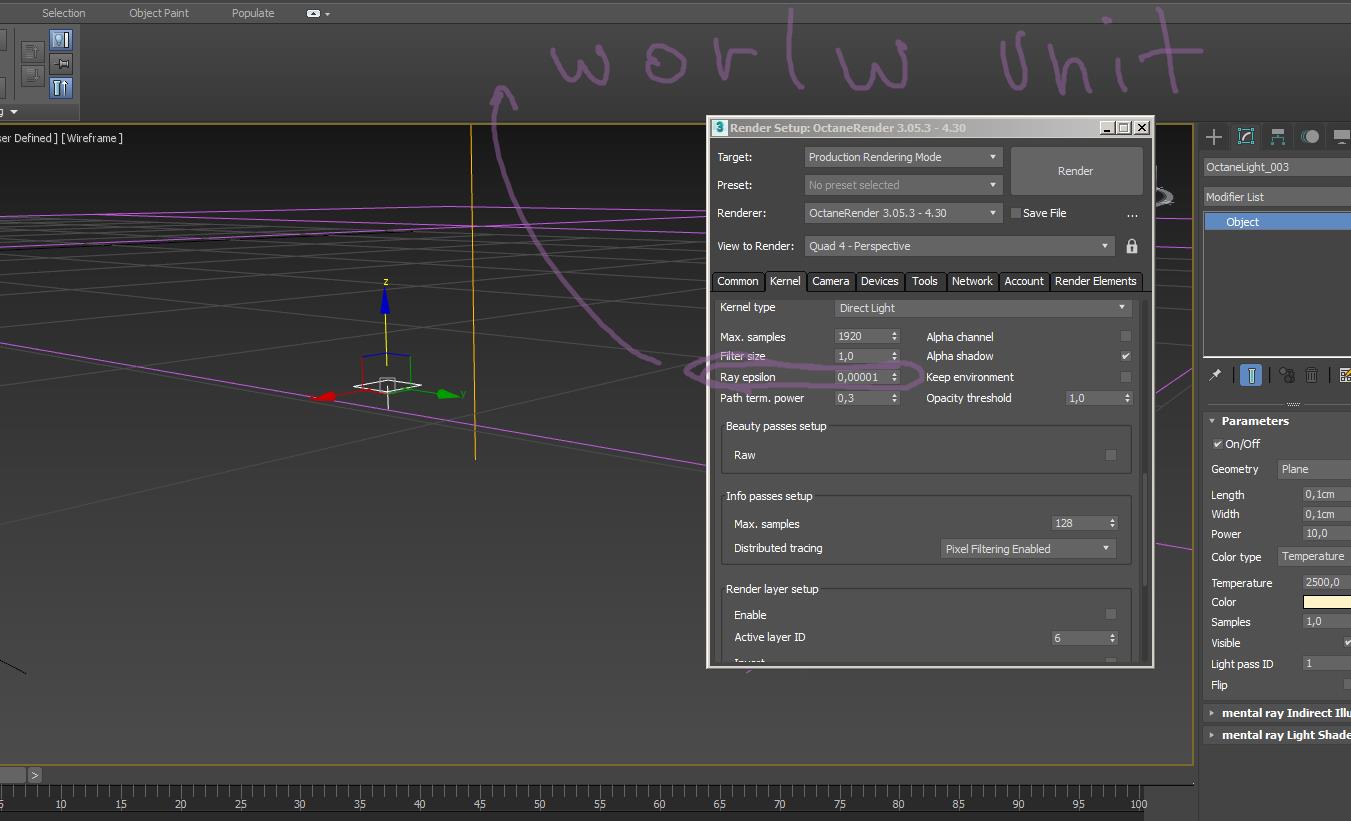The width and height of the screenshot is (1351, 821).
Task: Click the light Color swatch
Action: pos(1327,602)
